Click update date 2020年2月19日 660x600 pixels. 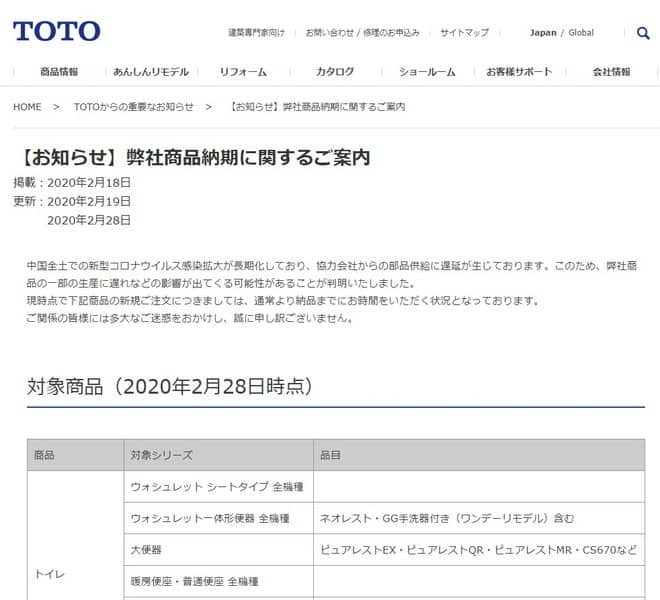pos(89,202)
